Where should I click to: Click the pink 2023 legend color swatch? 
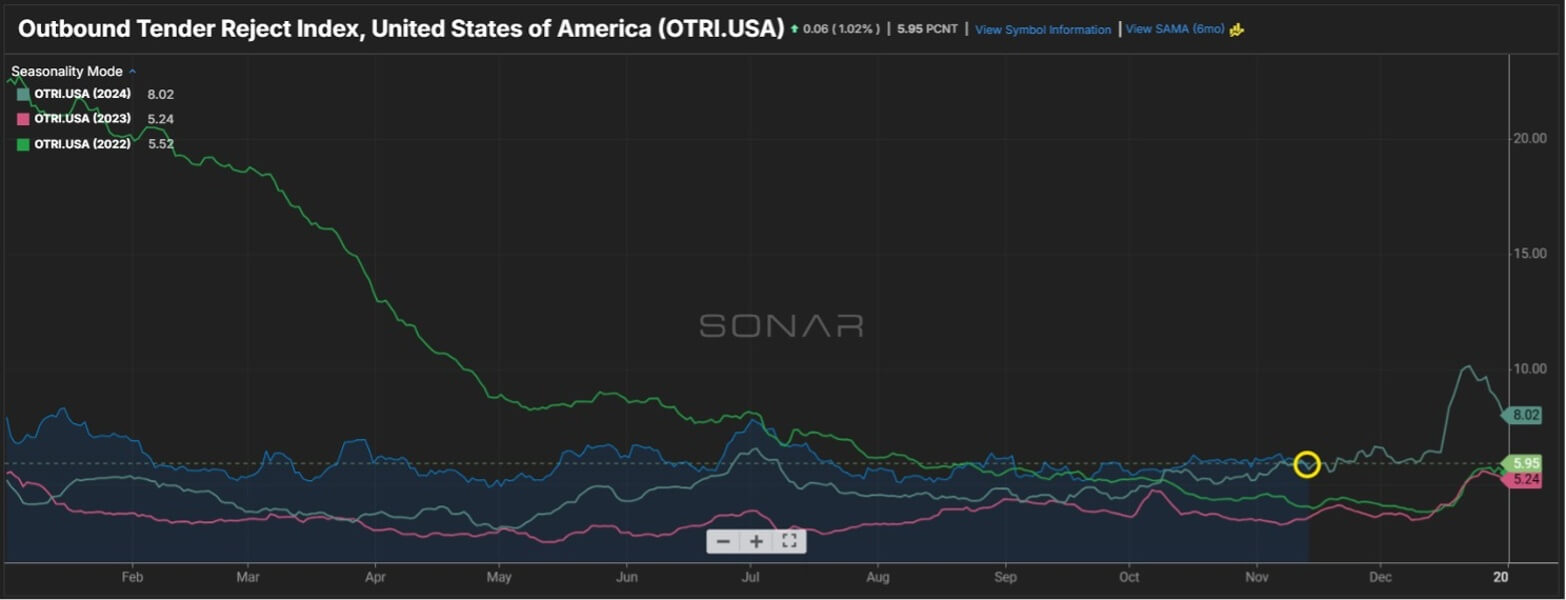pos(23,119)
